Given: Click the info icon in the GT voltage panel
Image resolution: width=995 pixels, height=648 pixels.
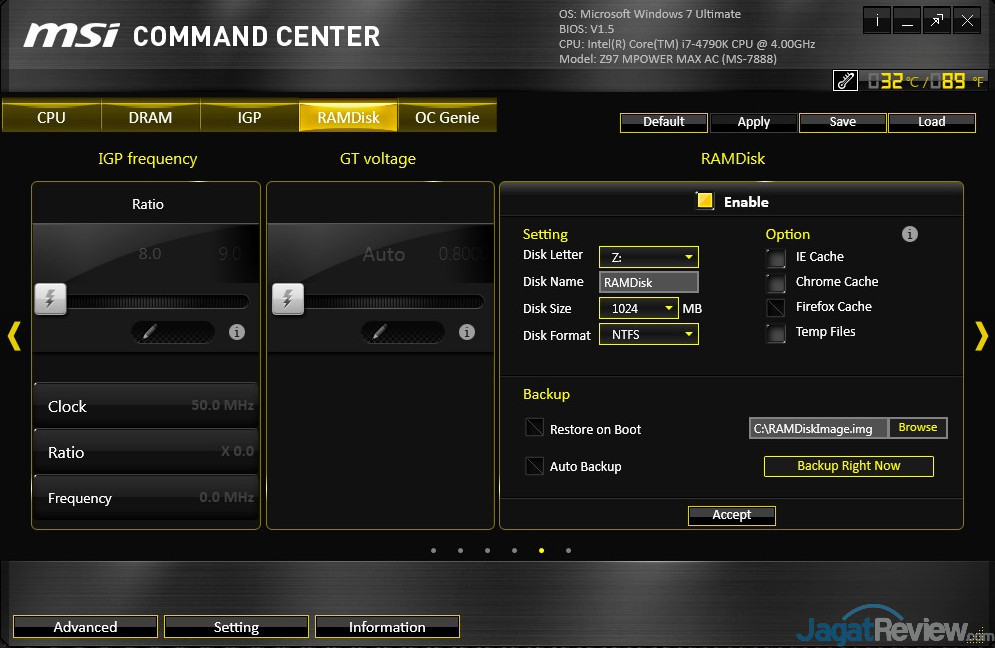Looking at the screenshot, I should (x=467, y=332).
